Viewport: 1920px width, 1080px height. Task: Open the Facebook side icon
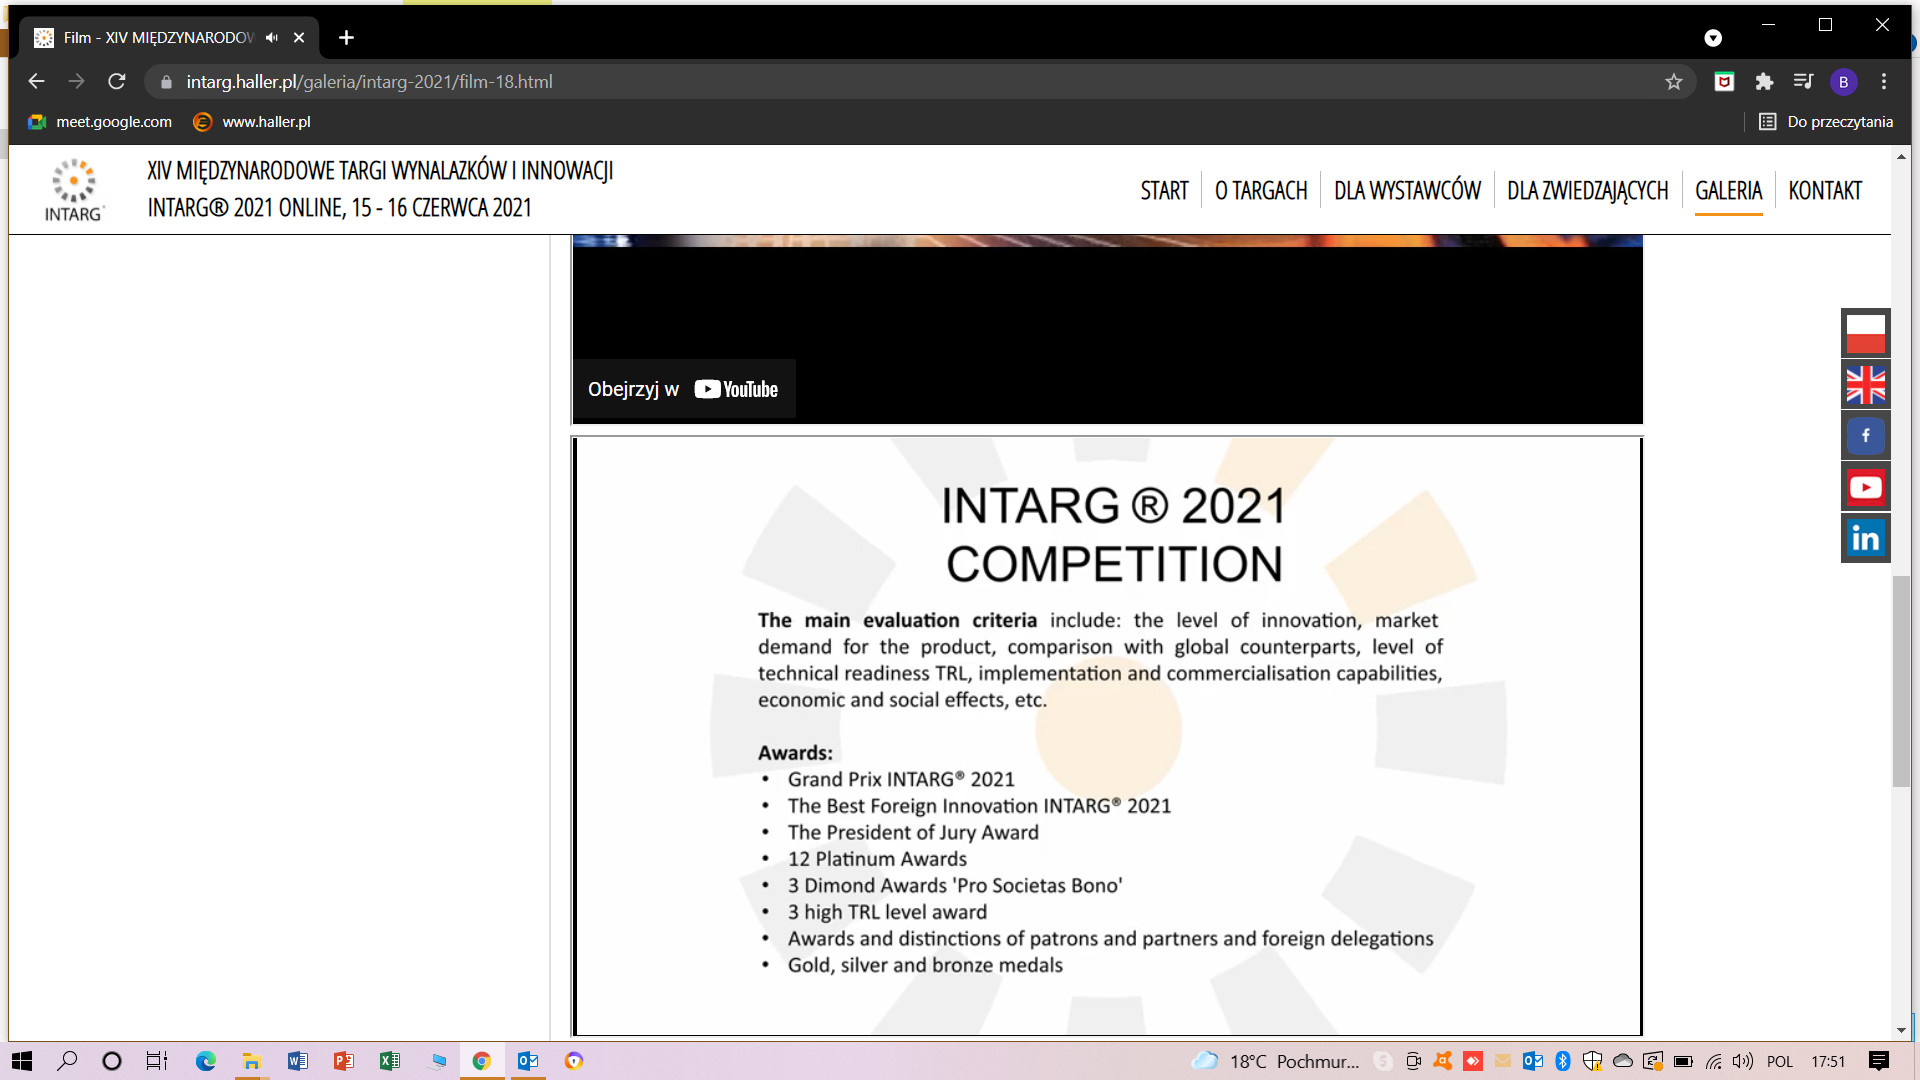1865,436
